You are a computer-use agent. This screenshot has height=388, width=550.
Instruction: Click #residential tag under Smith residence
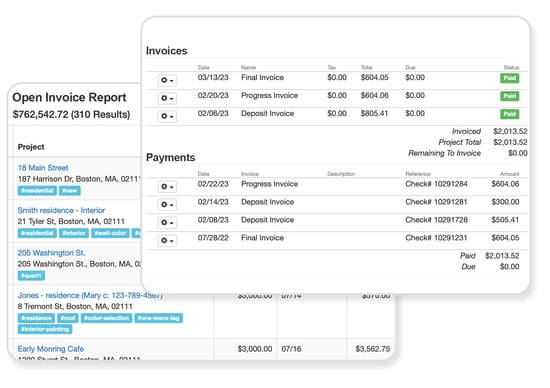[37, 233]
